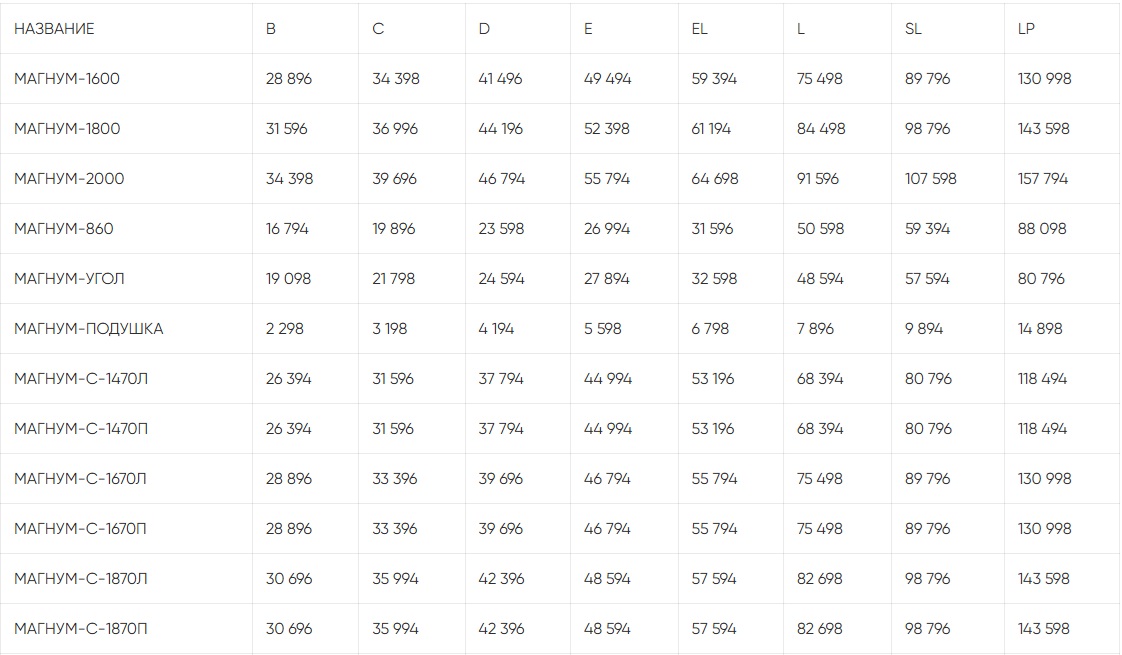
Task: Click the МАГНУМ-С-1670Л row name
Action: [80, 479]
